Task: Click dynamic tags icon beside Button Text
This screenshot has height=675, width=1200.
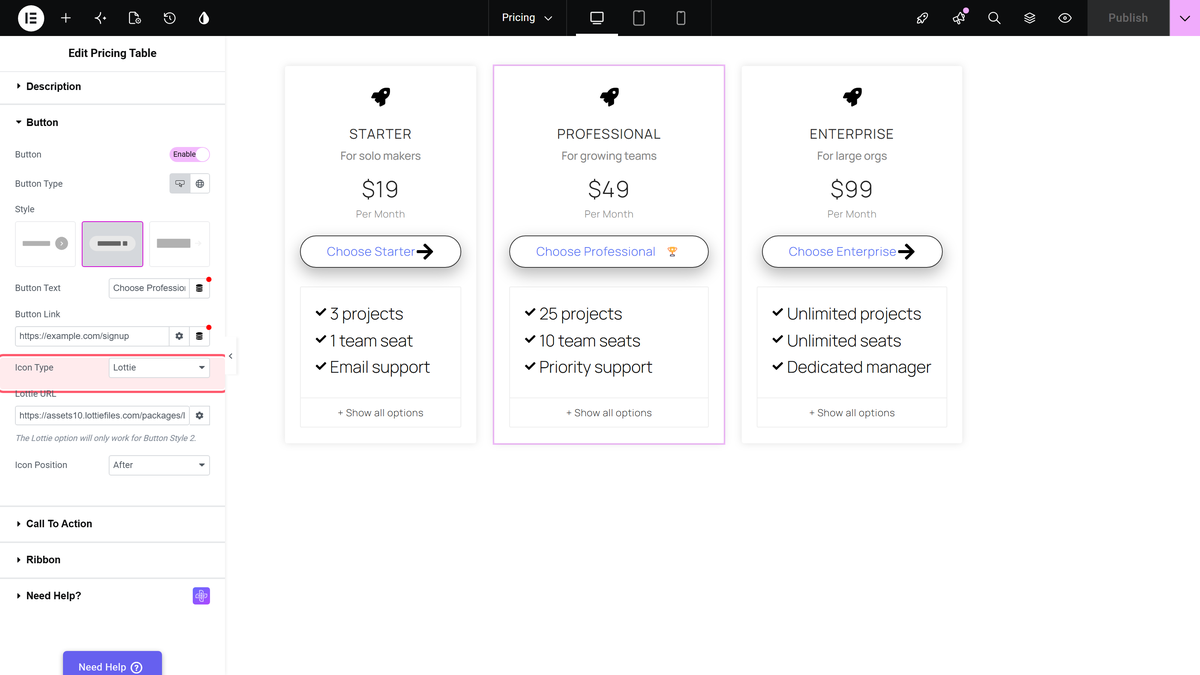Action: point(199,288)
